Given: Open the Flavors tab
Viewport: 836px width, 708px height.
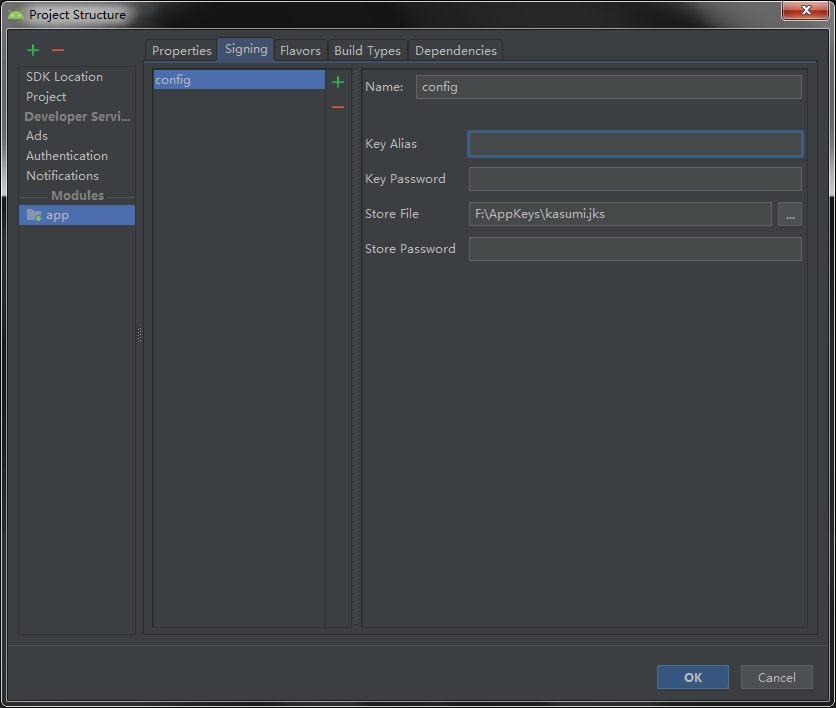Looking at the screenshot, I should pos(300,50).
